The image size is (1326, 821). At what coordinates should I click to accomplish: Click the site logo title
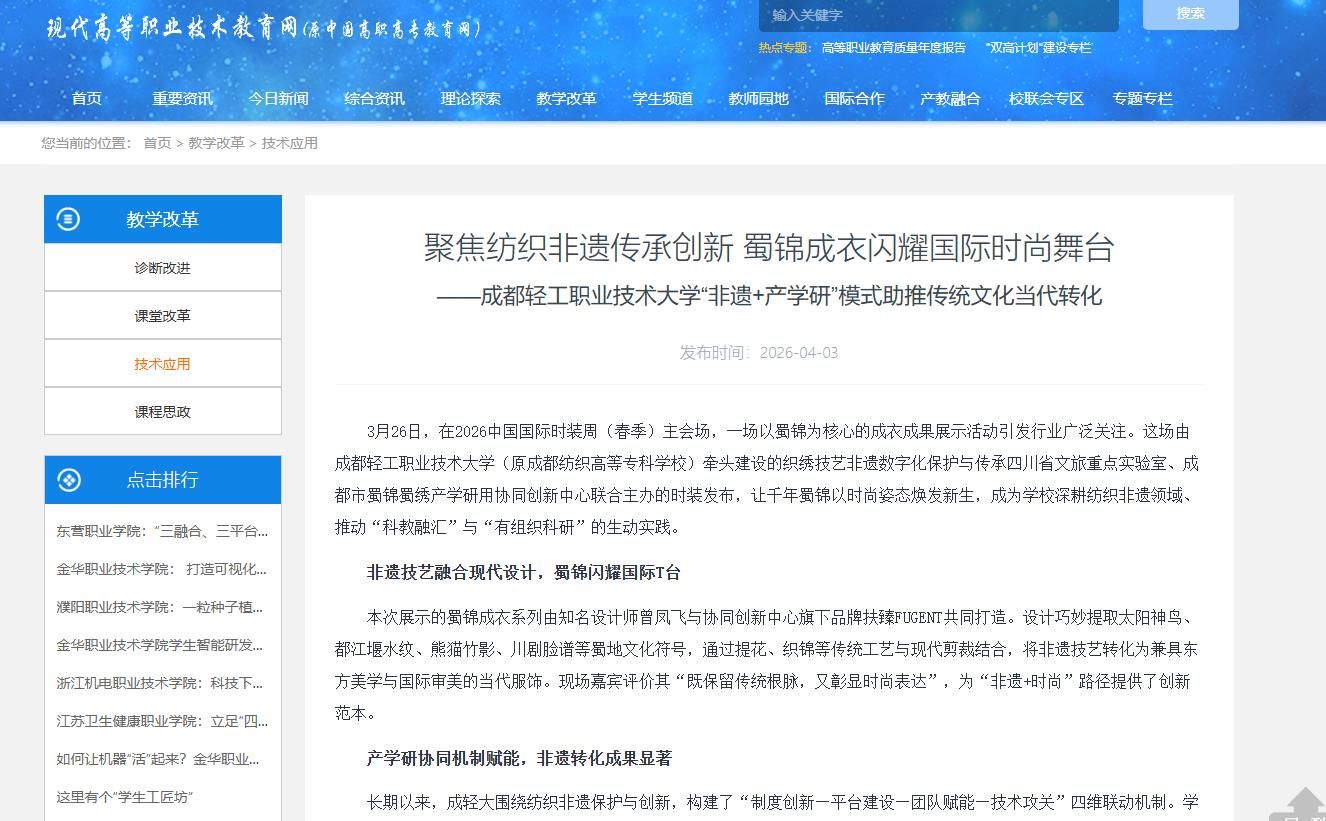tap(264, 28)
